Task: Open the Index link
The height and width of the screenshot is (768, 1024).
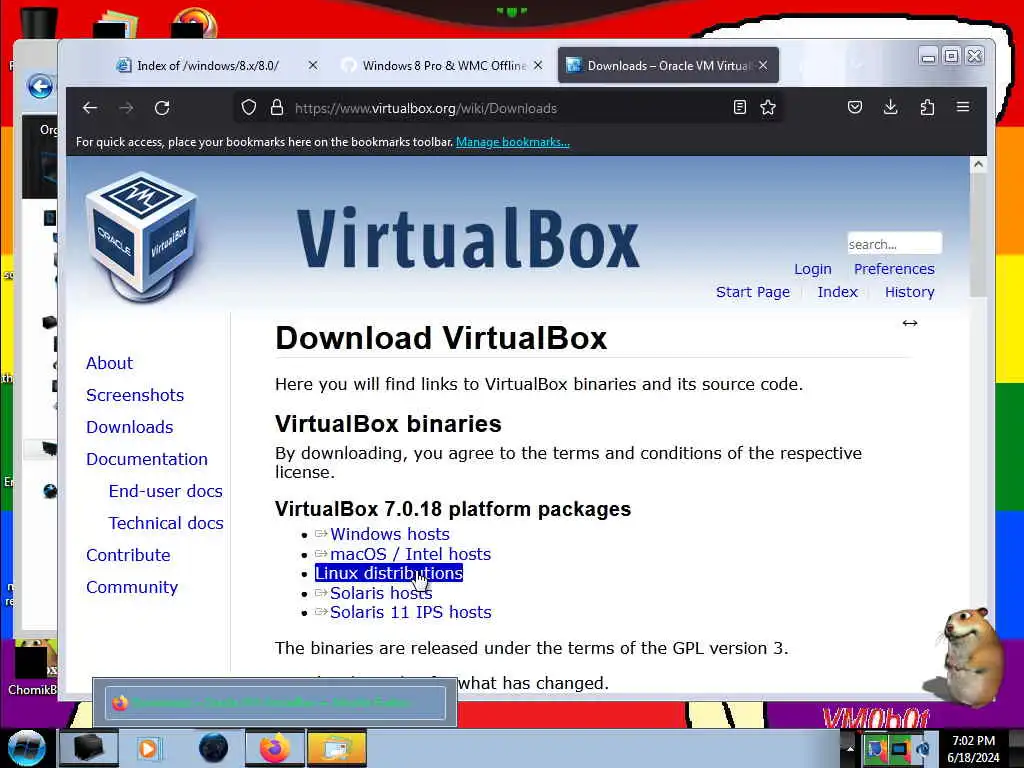Action: click(x=837, y=292)
